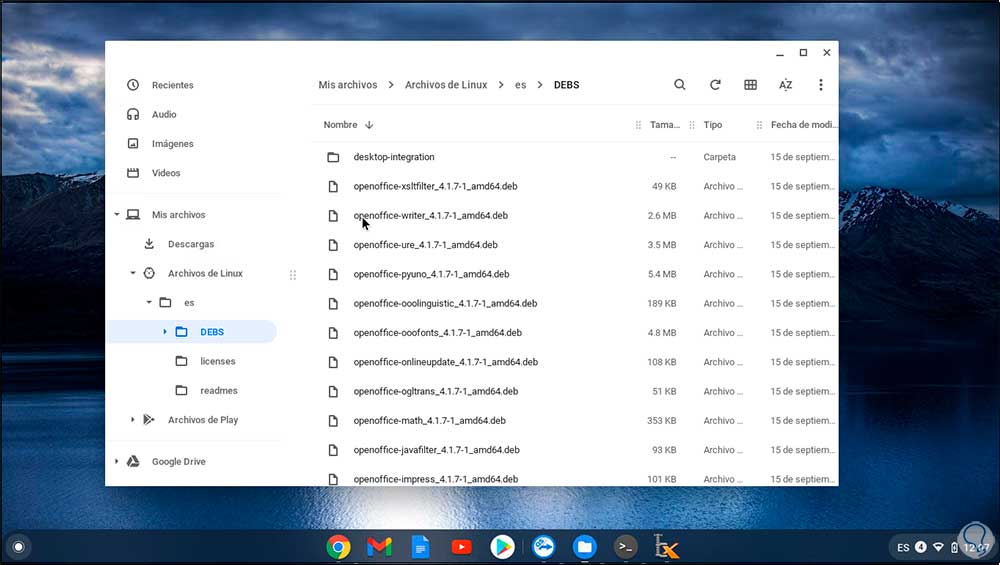
Task: Select openoffice-javafilter_4.1.7-1_amd64.deb
Action: click(575, 450)
